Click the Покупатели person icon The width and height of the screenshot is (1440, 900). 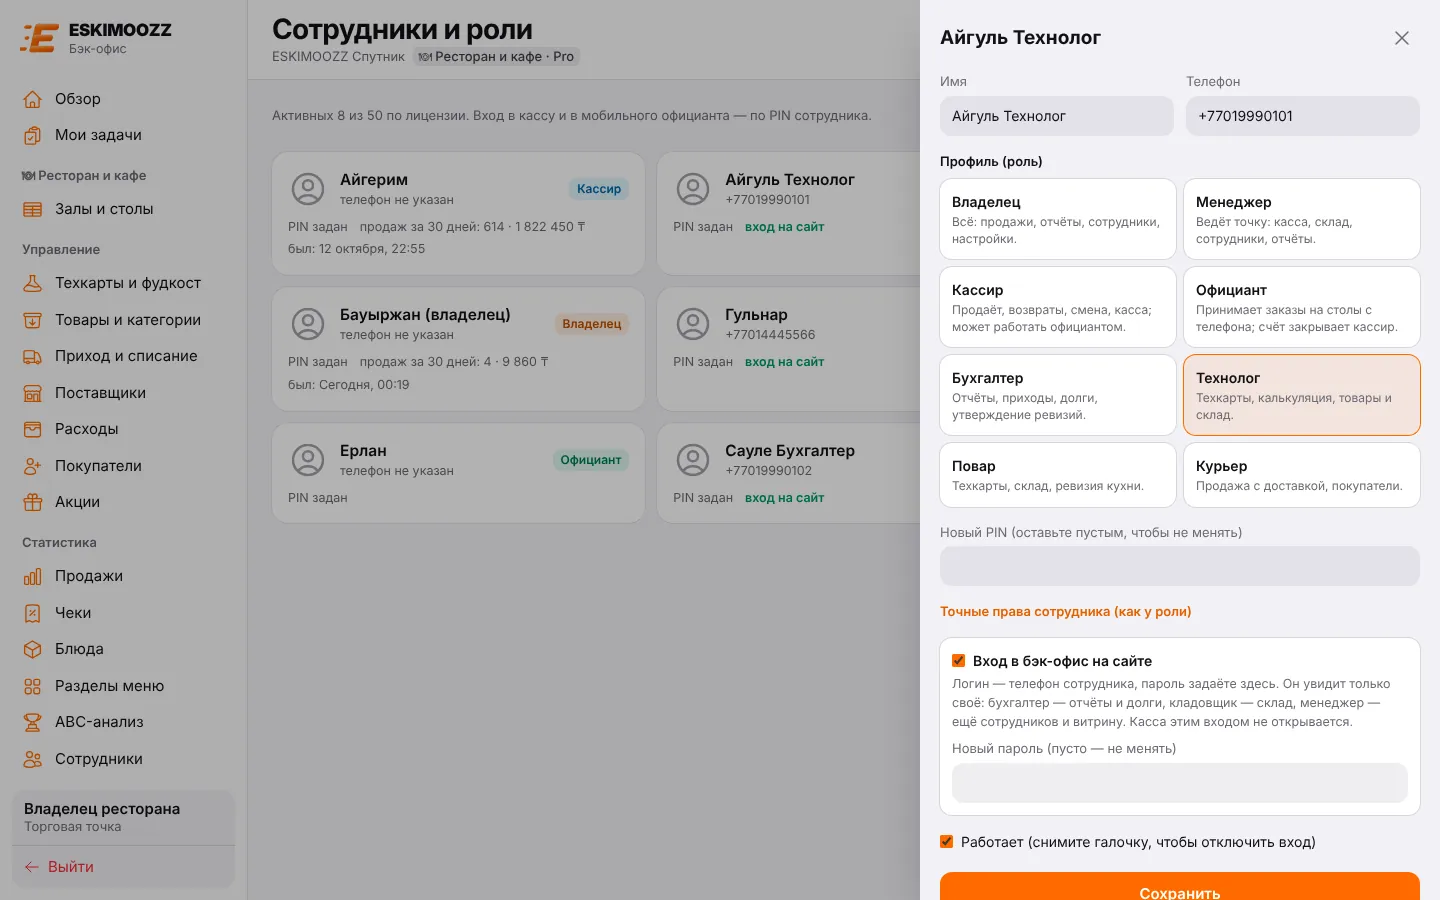point(33,466)
